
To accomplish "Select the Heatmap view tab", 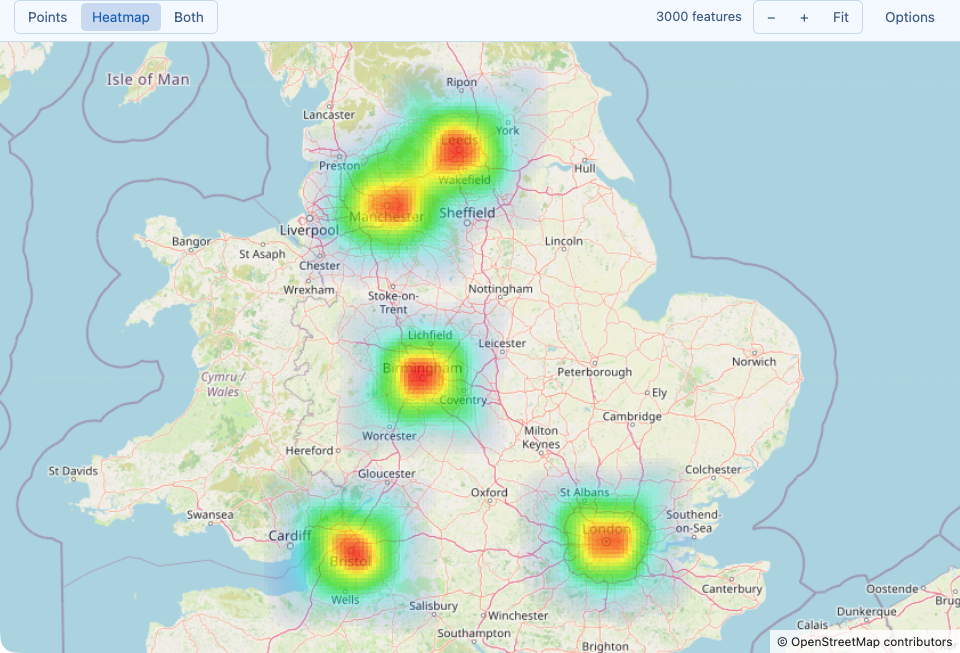I will tap(121, 17).
